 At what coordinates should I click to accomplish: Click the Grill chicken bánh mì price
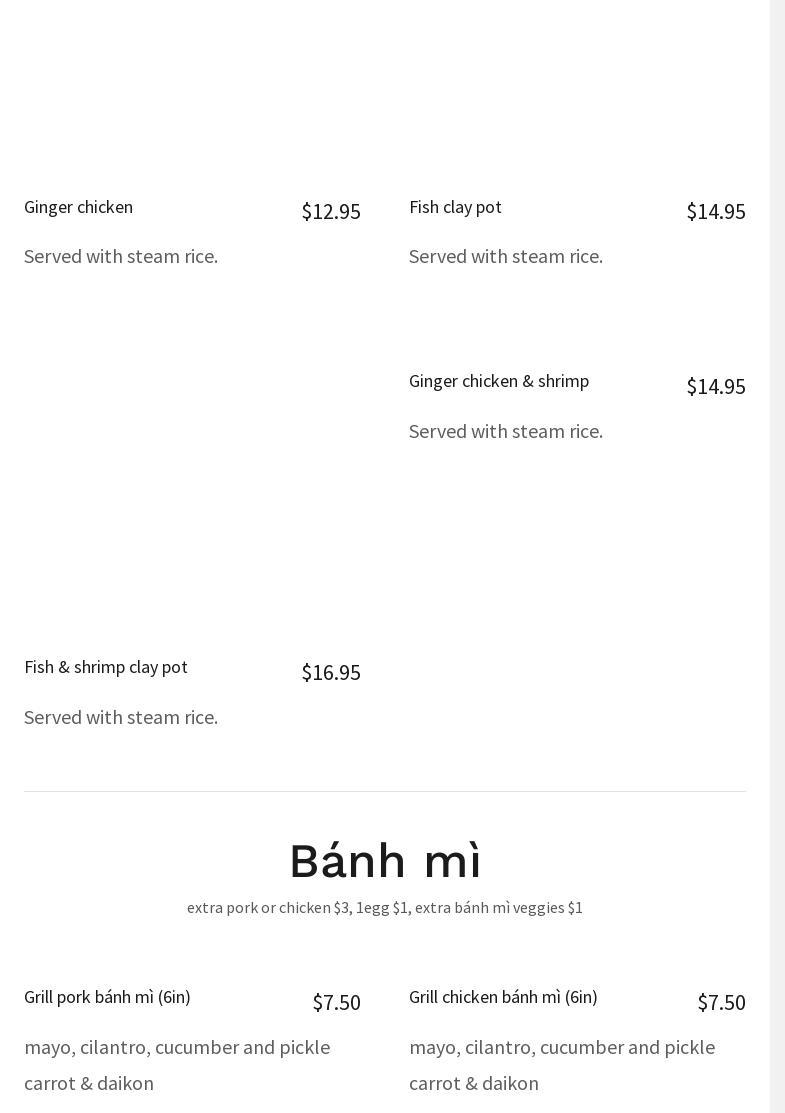[x=721, y=1003]
